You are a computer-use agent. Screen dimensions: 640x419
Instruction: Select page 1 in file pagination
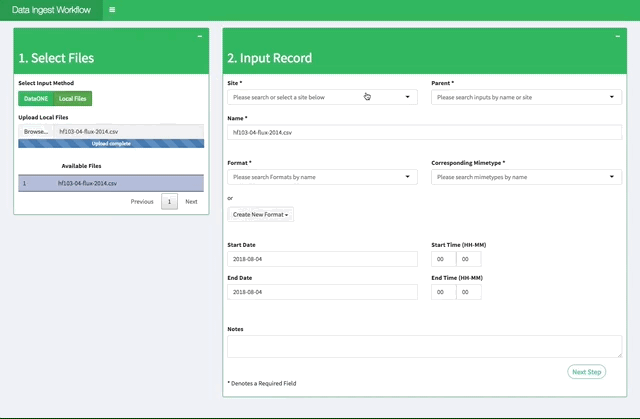point(169,201)
